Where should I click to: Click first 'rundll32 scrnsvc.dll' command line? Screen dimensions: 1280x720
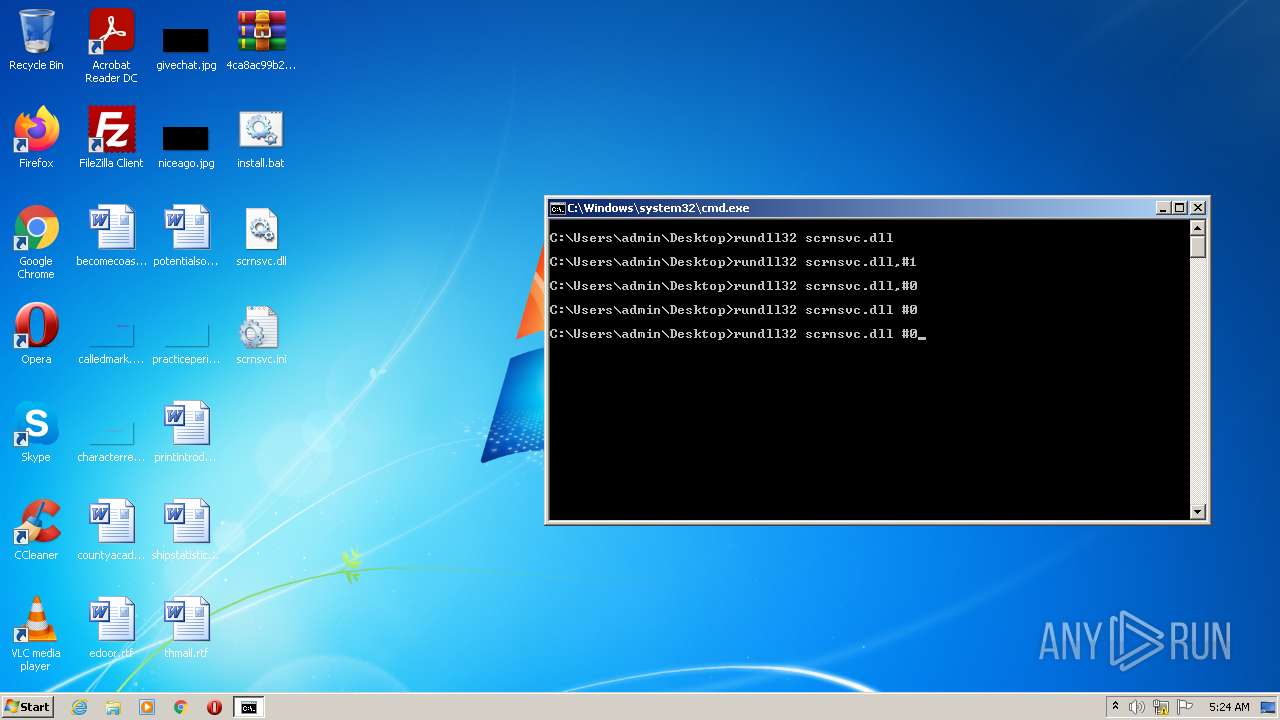721,238
